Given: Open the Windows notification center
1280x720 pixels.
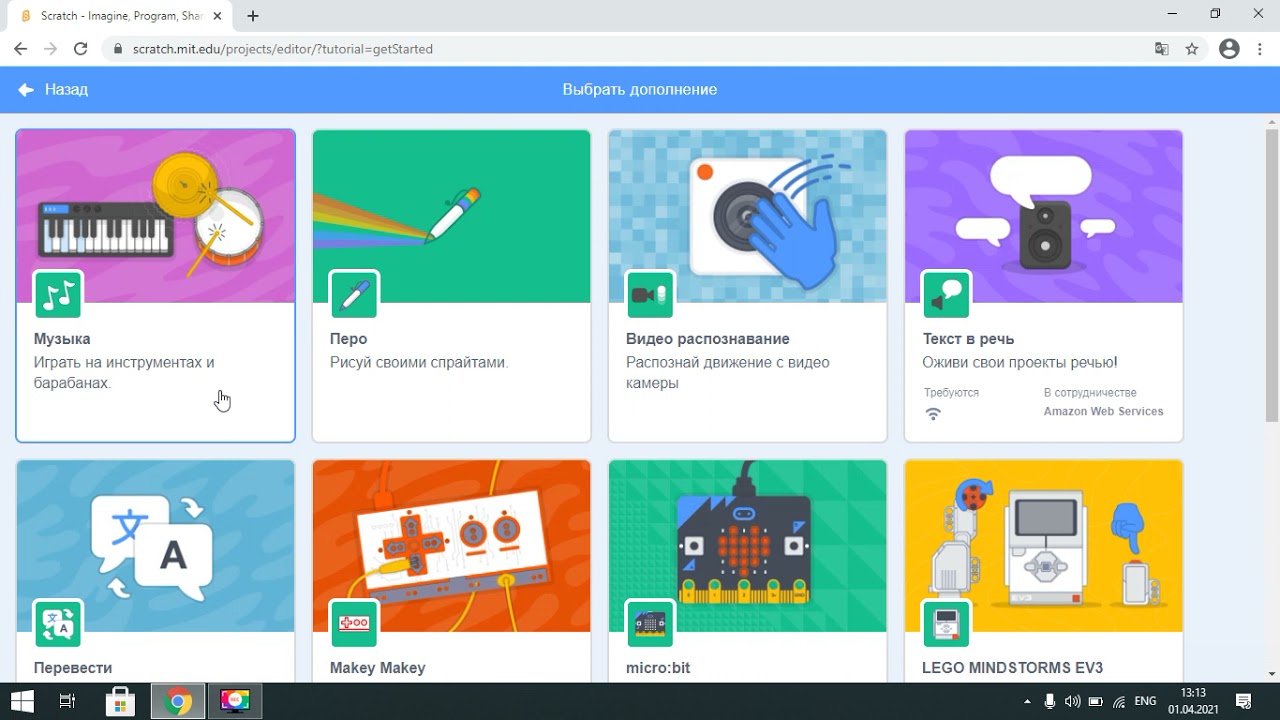Looking at the screenshot, I should pos(1244,701).
